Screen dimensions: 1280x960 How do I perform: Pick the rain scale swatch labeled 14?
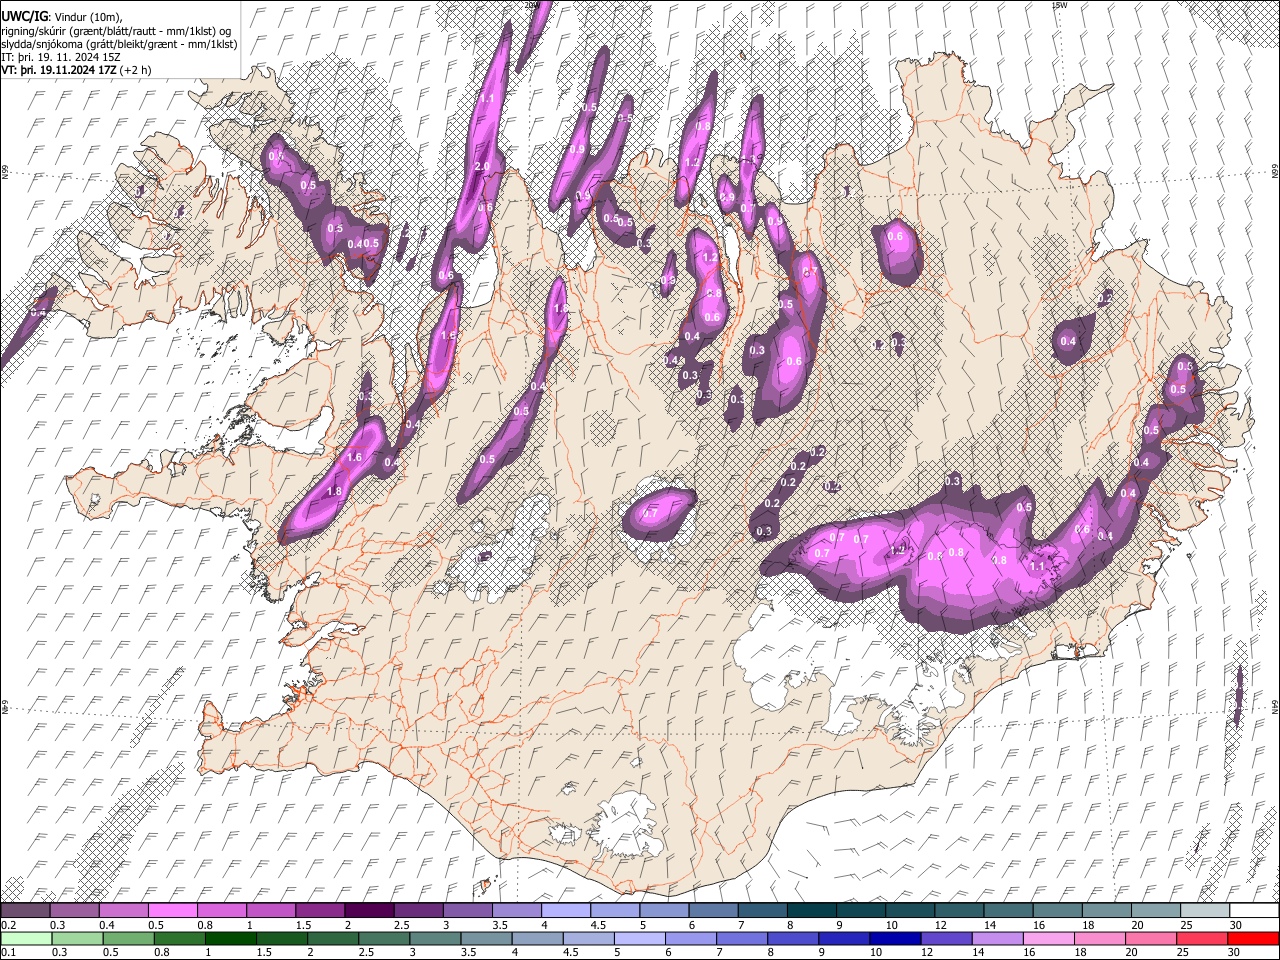click(x=998, y=938)
